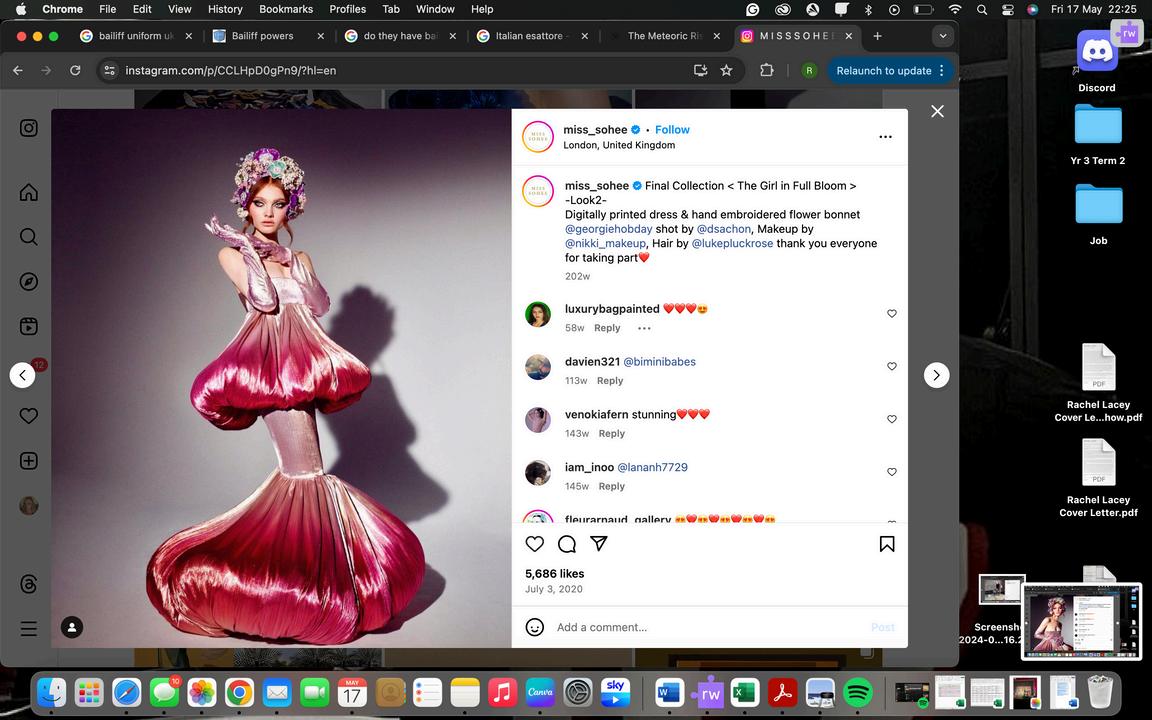Screen dimensions: 1152x720
Task: View site information icon in address bar
Action: pos(109,71)
